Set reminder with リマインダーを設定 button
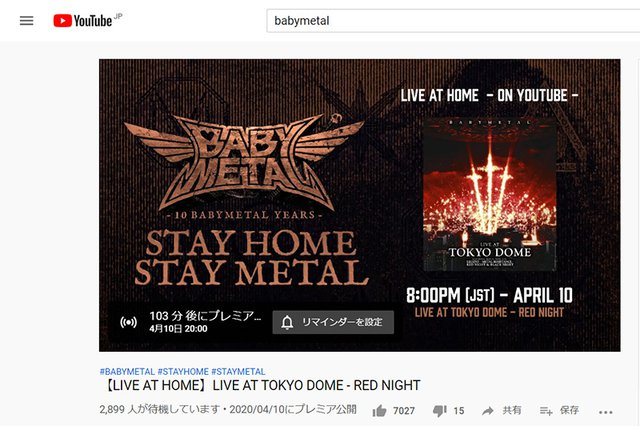640x426 pixels. click(333, 322)
